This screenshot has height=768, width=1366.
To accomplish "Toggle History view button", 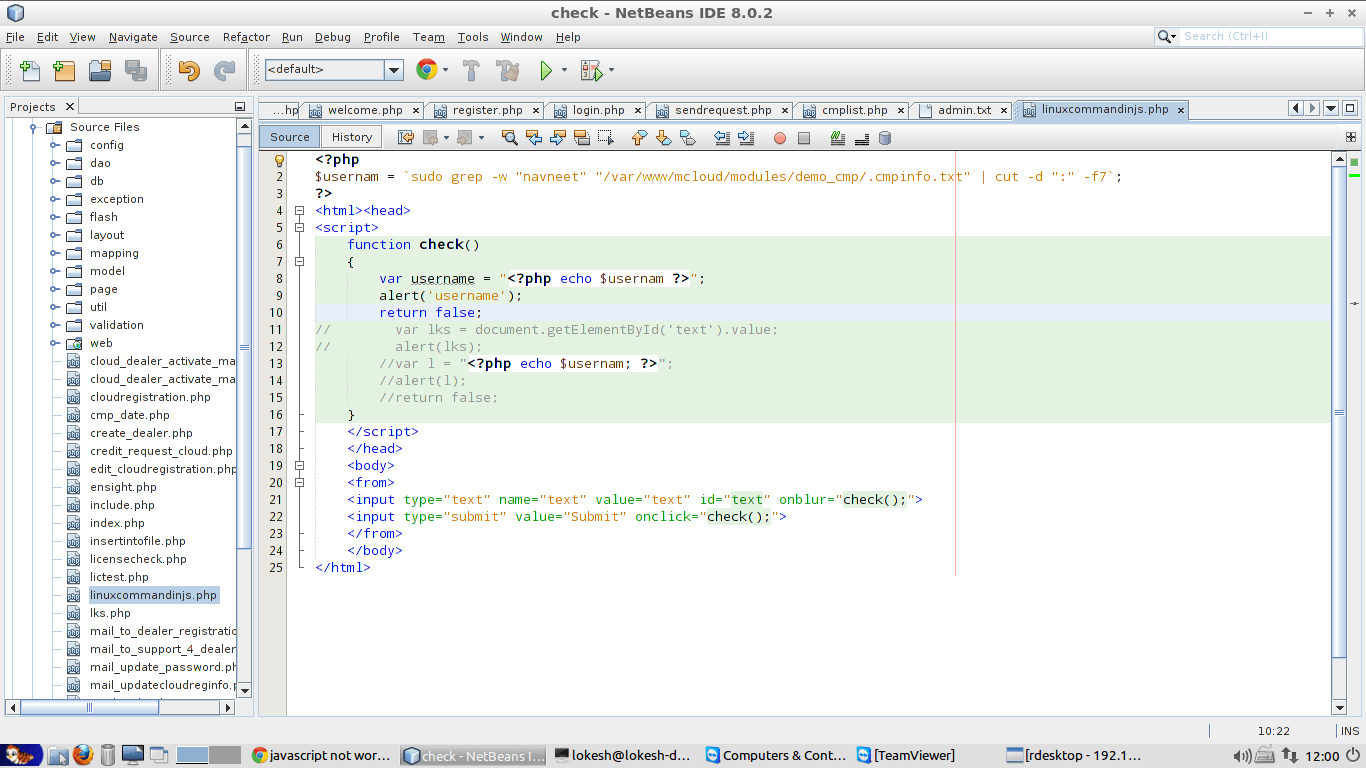I will pyautogui.click(x=352, y=137).
